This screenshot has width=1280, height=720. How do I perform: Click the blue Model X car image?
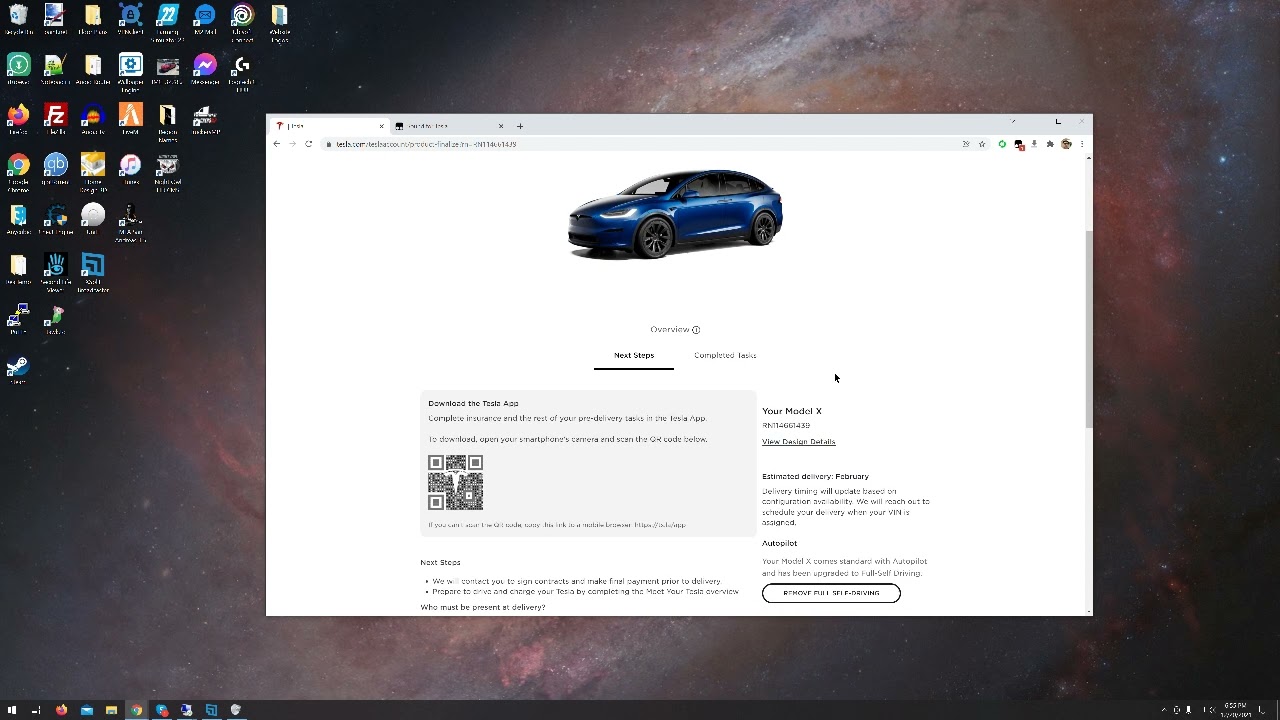pyautogui.click(x=675, y=213)
